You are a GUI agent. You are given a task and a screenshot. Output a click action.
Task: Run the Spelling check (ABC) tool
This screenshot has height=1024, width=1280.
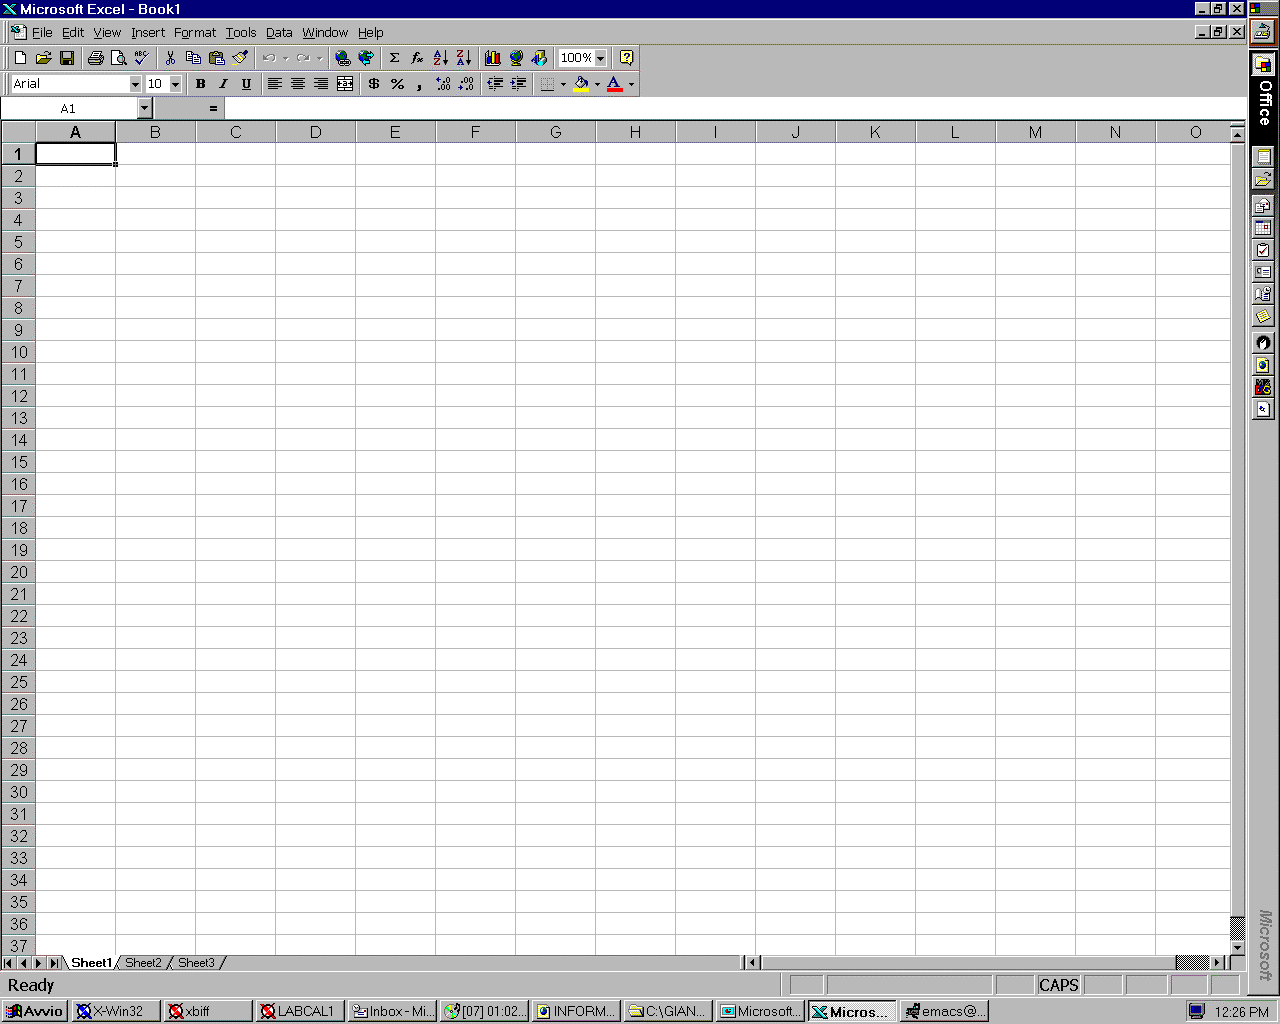click(x=141, y=58)
